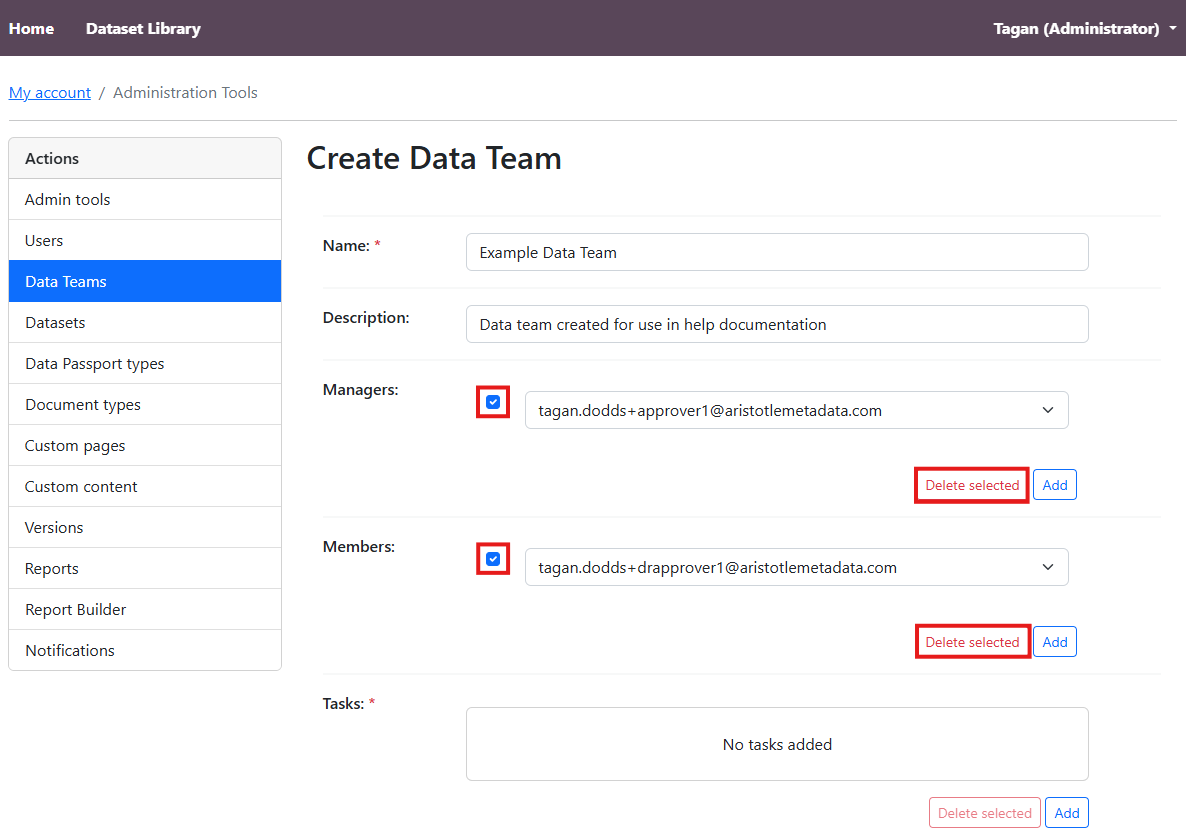The height and width of the screenshot is (830, 1186).
Task: Open Report Builder from the sidebar
Action: coord(76,610)
